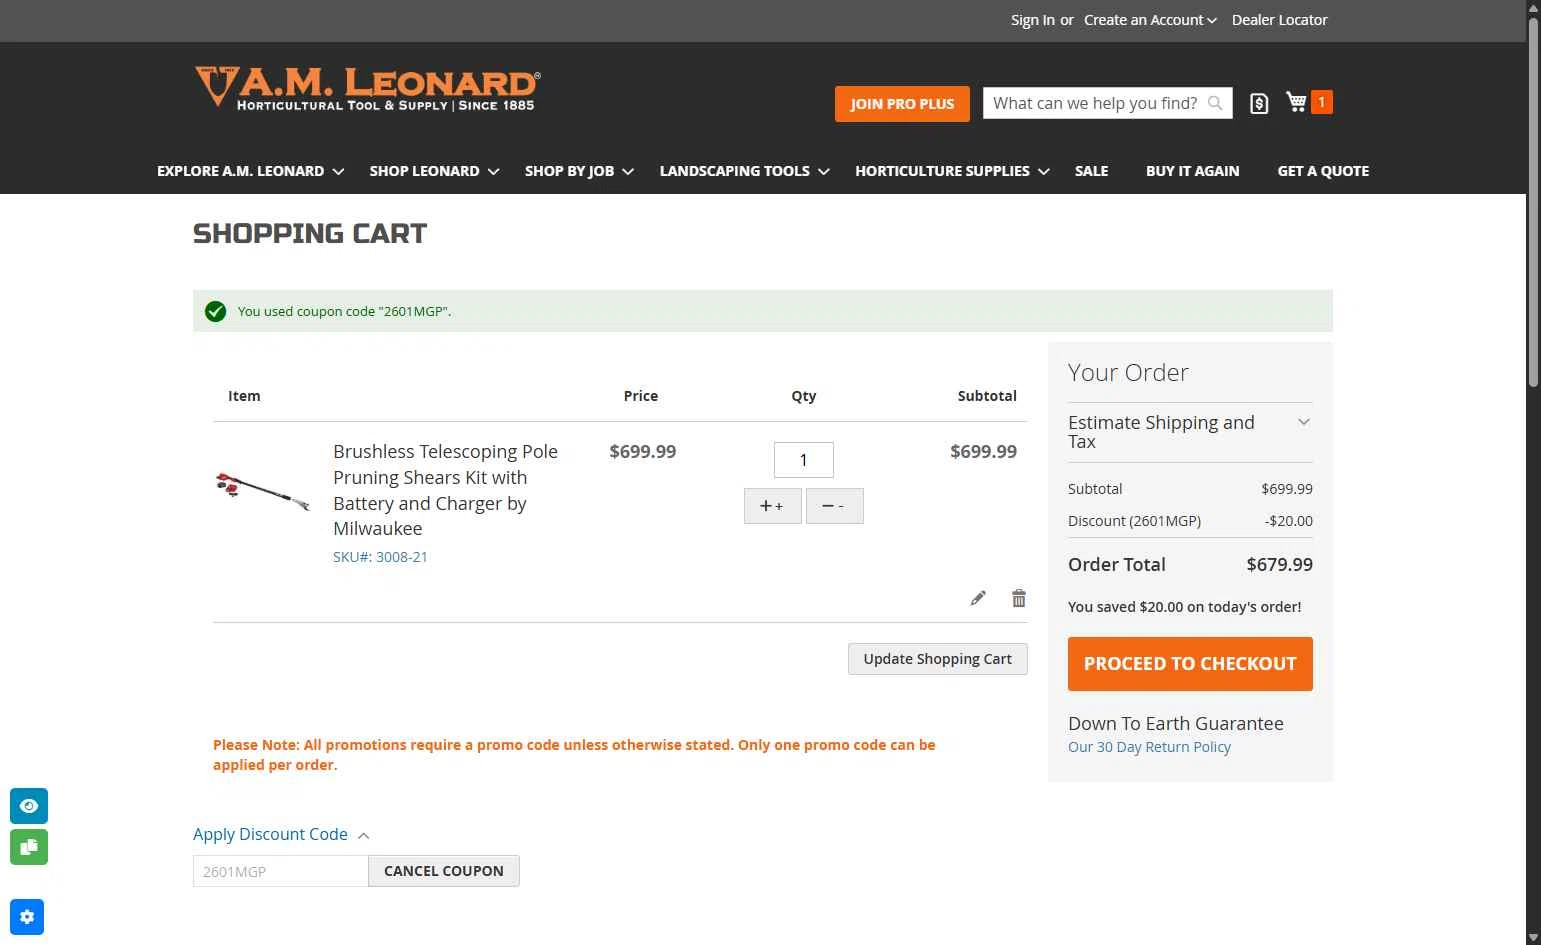Image resolution: width=1541 pixels, height=945 pixels.
Task: Click Proceed To Checkout button
Action: (1190, 664)
